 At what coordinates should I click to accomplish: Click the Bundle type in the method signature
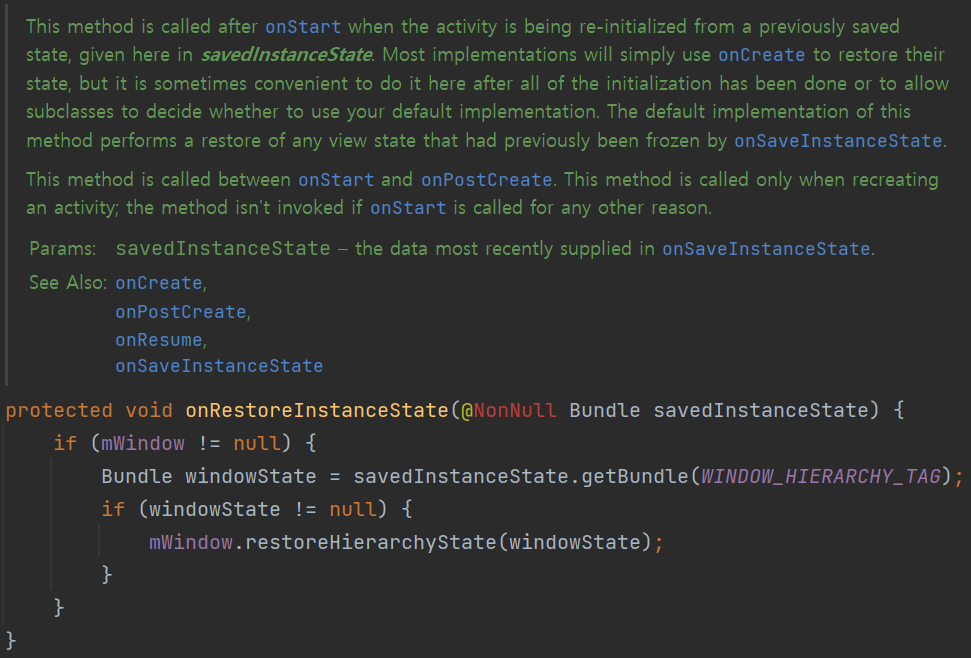(x=604, y=410)
